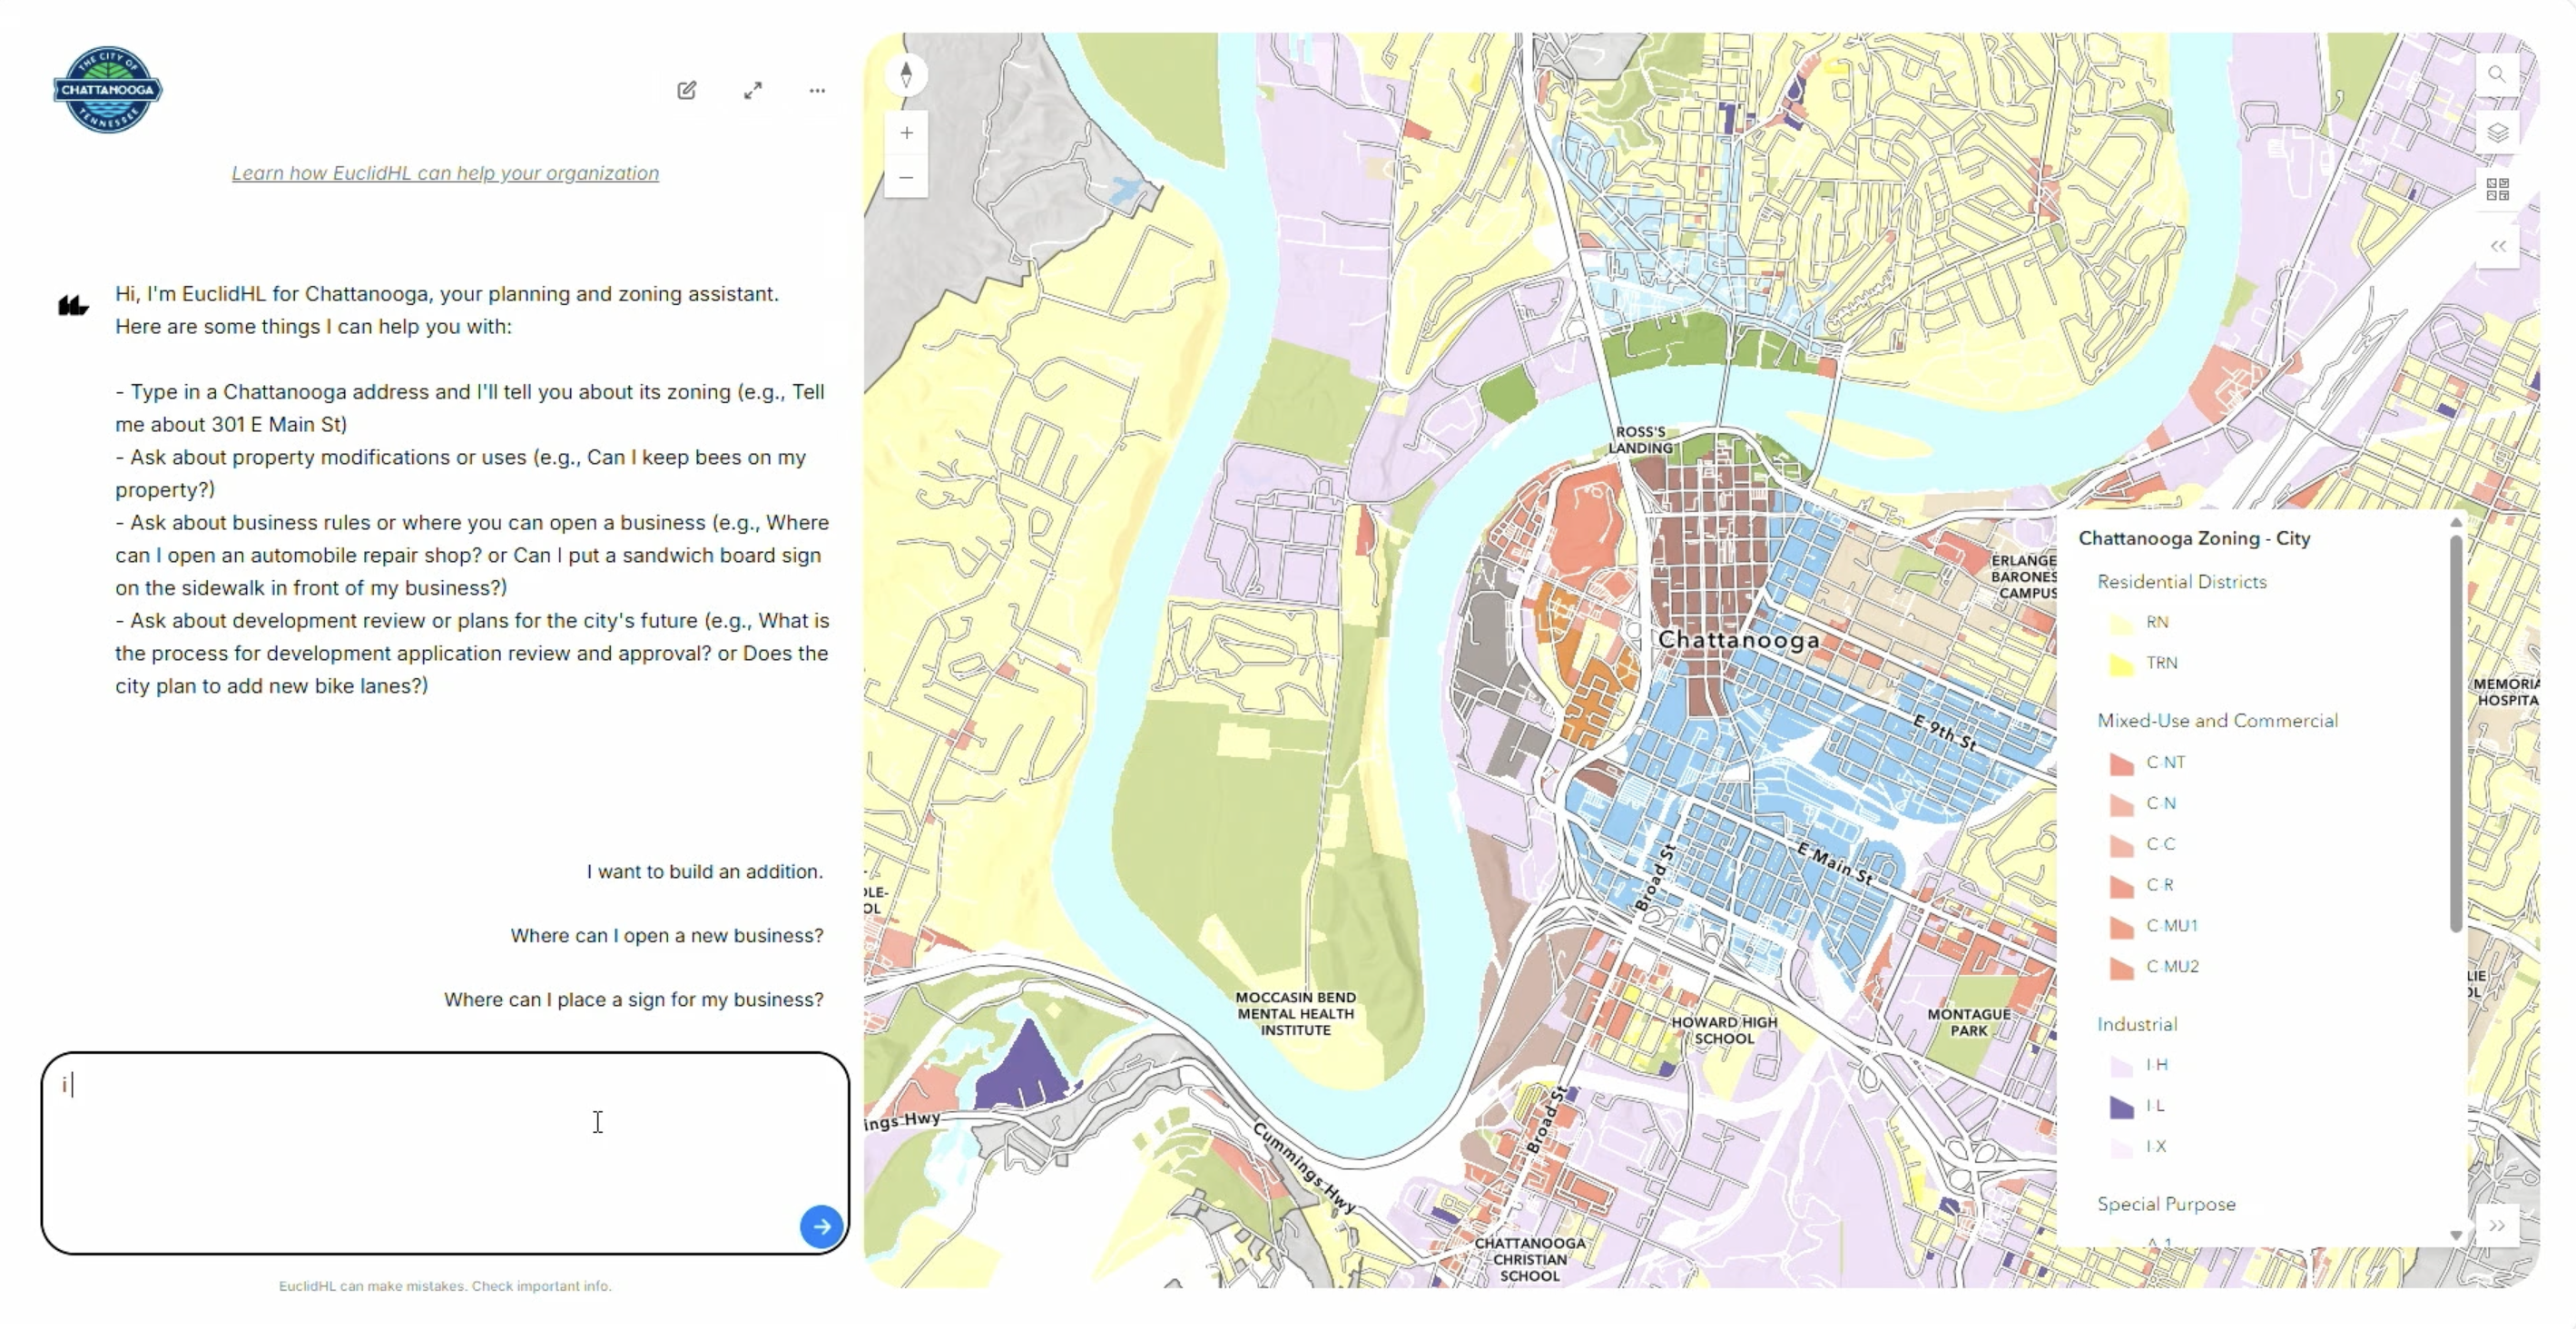The height and width of the screenshot is (1329, 2576).
Task: Expand chat panel with the fullscreen arrows icon
Action: coord(752,90)
